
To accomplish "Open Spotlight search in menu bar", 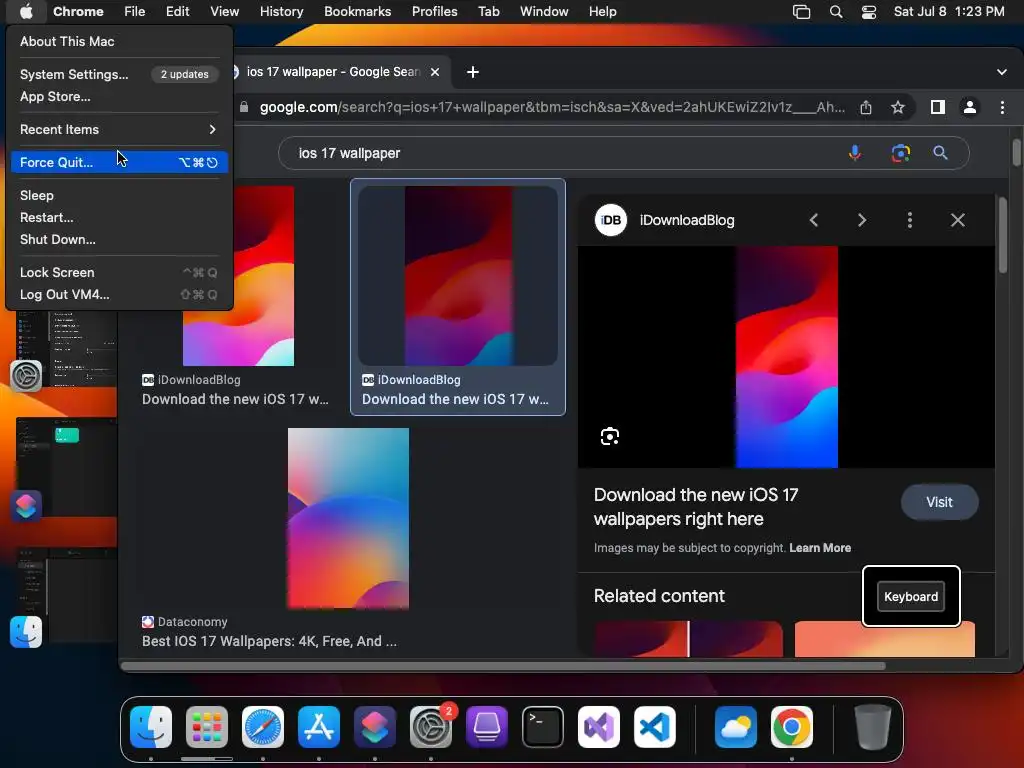I will (836, 12).
